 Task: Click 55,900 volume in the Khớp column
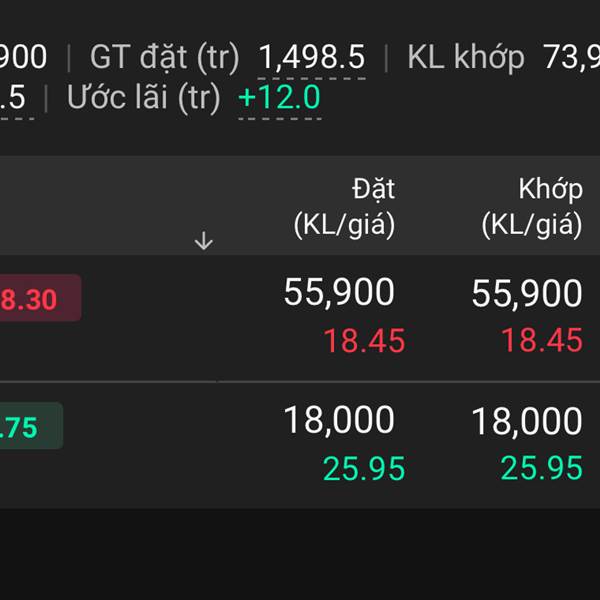coord(527,293)
